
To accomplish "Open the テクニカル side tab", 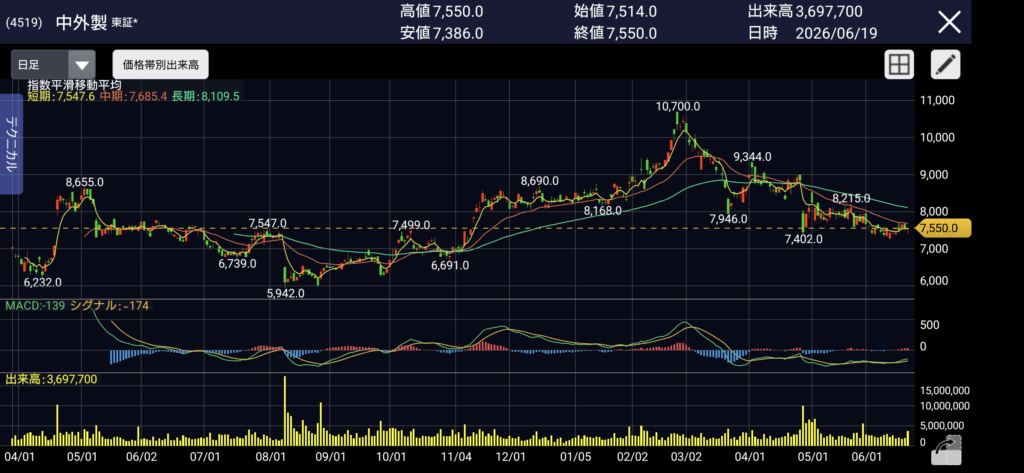I will click(x=11, y=144).
